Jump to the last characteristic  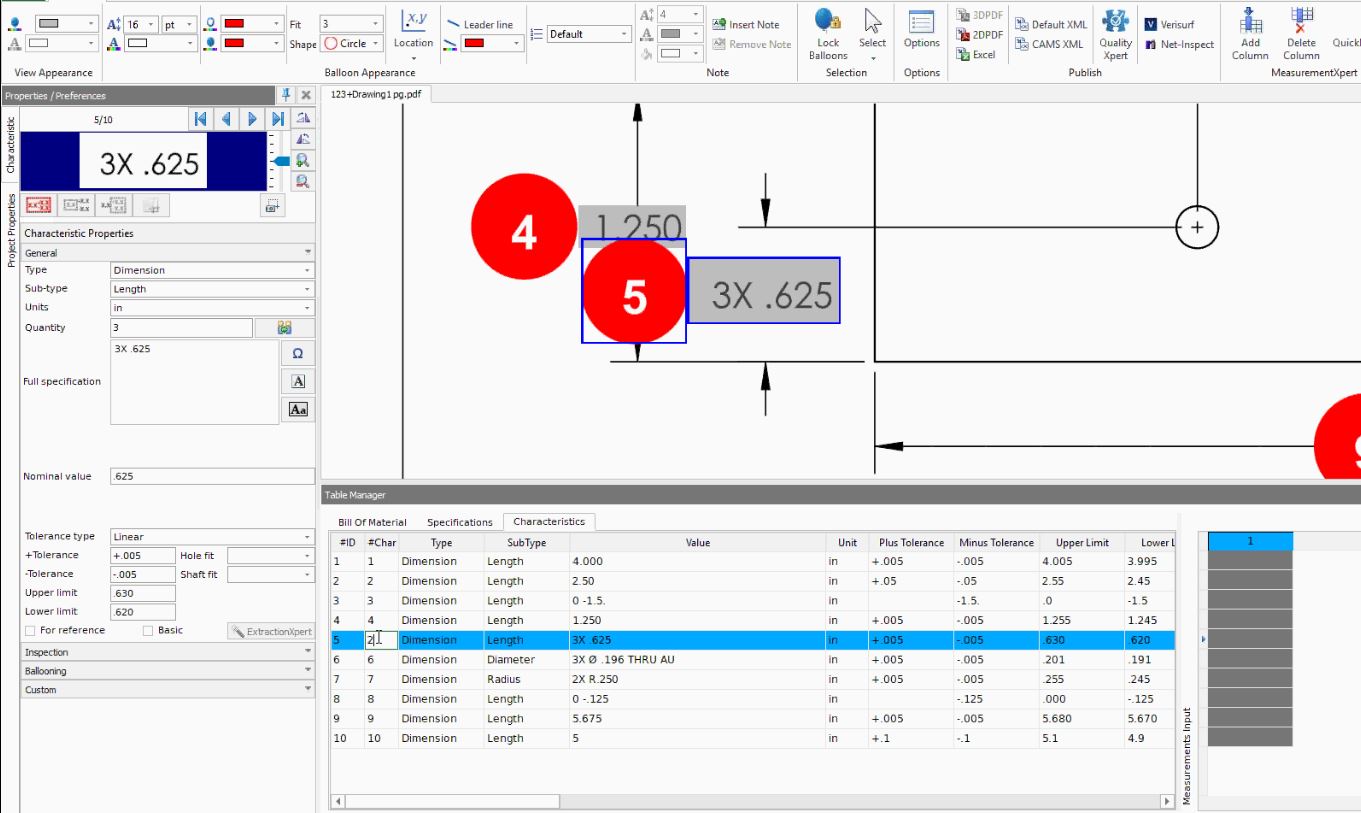[276, 119]
